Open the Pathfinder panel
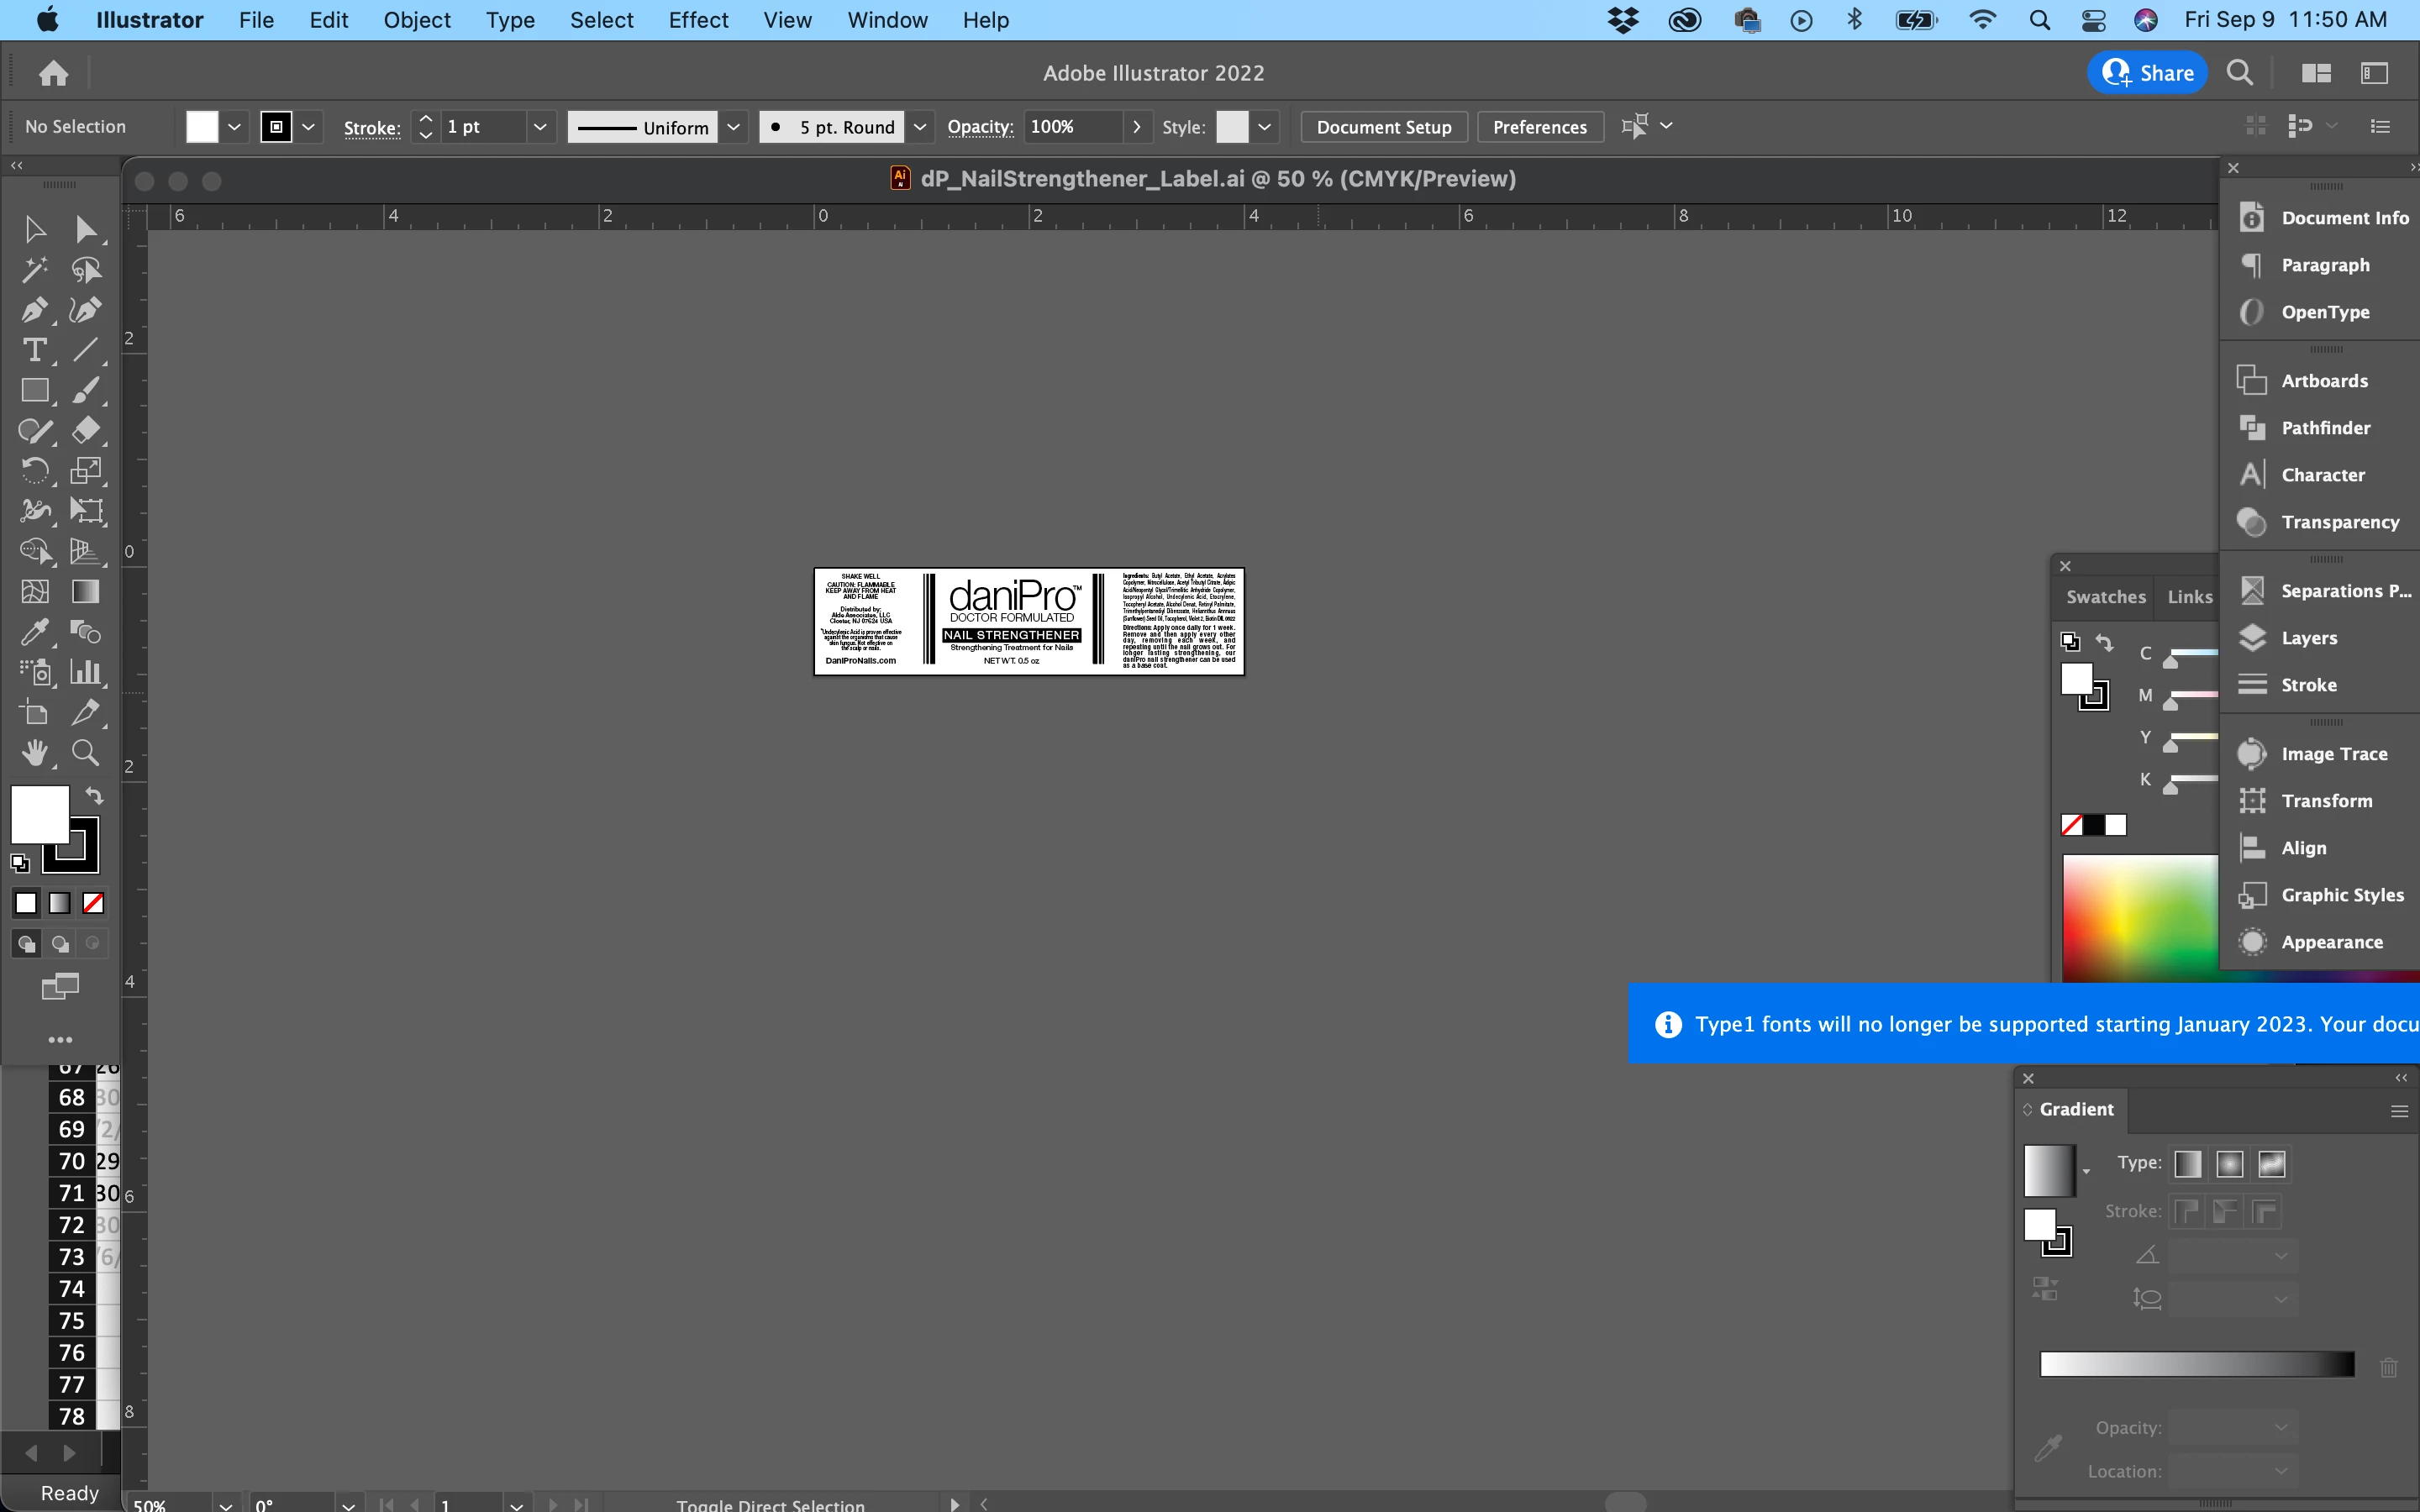The height and width of the screenshot is (1512, 2420). click(x=2325, y=428)
